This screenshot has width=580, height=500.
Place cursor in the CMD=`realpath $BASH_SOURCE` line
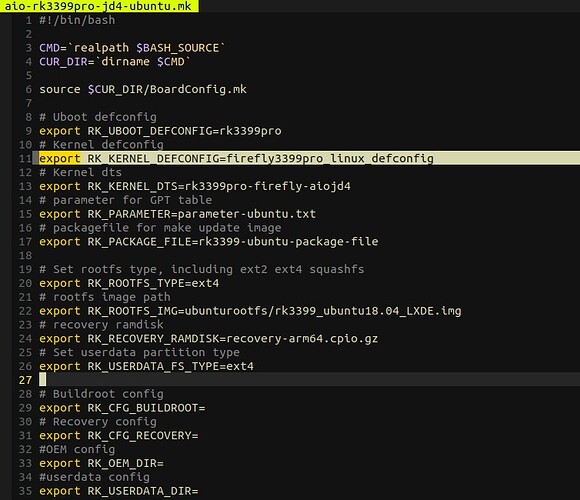(x=132, y=48)
